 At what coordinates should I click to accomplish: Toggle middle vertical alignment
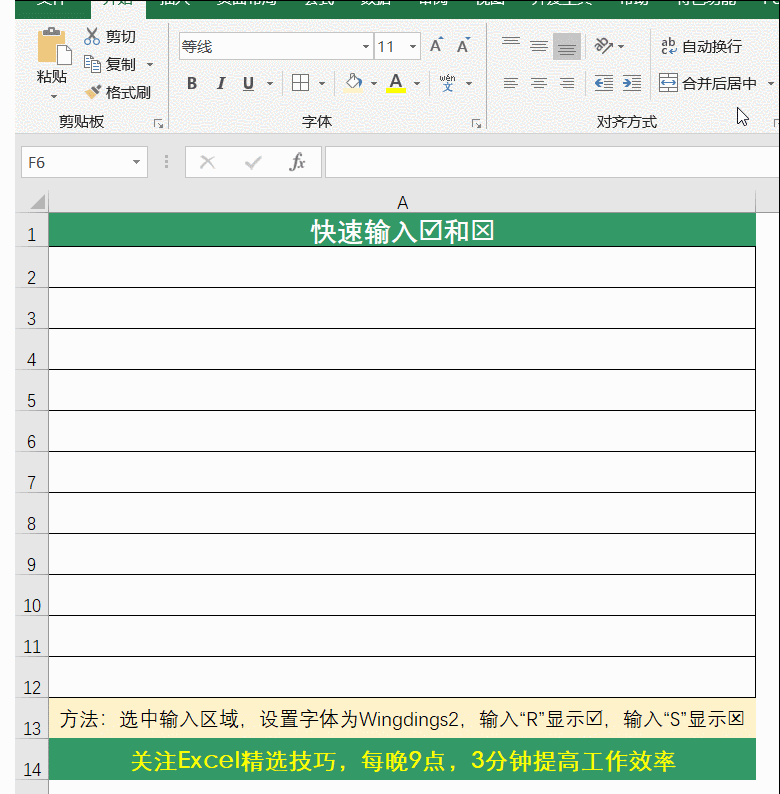click(x=539, y=46)
